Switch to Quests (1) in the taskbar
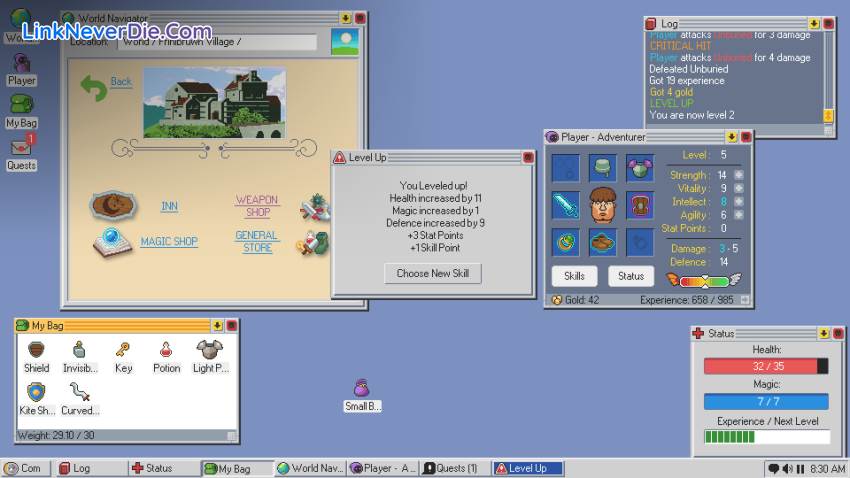This screenshot has width=850, height=478. (455, 468)
